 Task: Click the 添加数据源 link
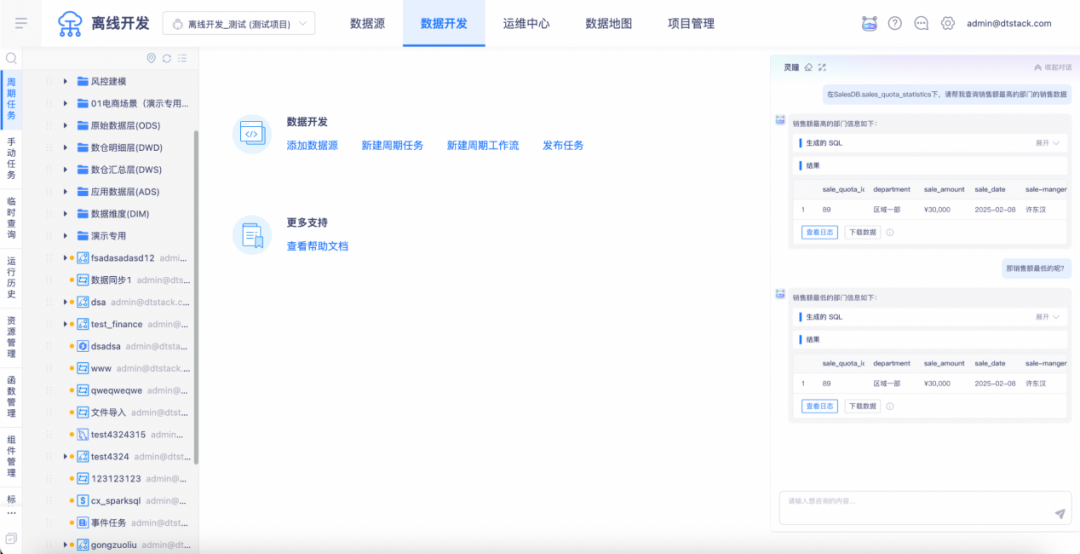click(312, 145)
